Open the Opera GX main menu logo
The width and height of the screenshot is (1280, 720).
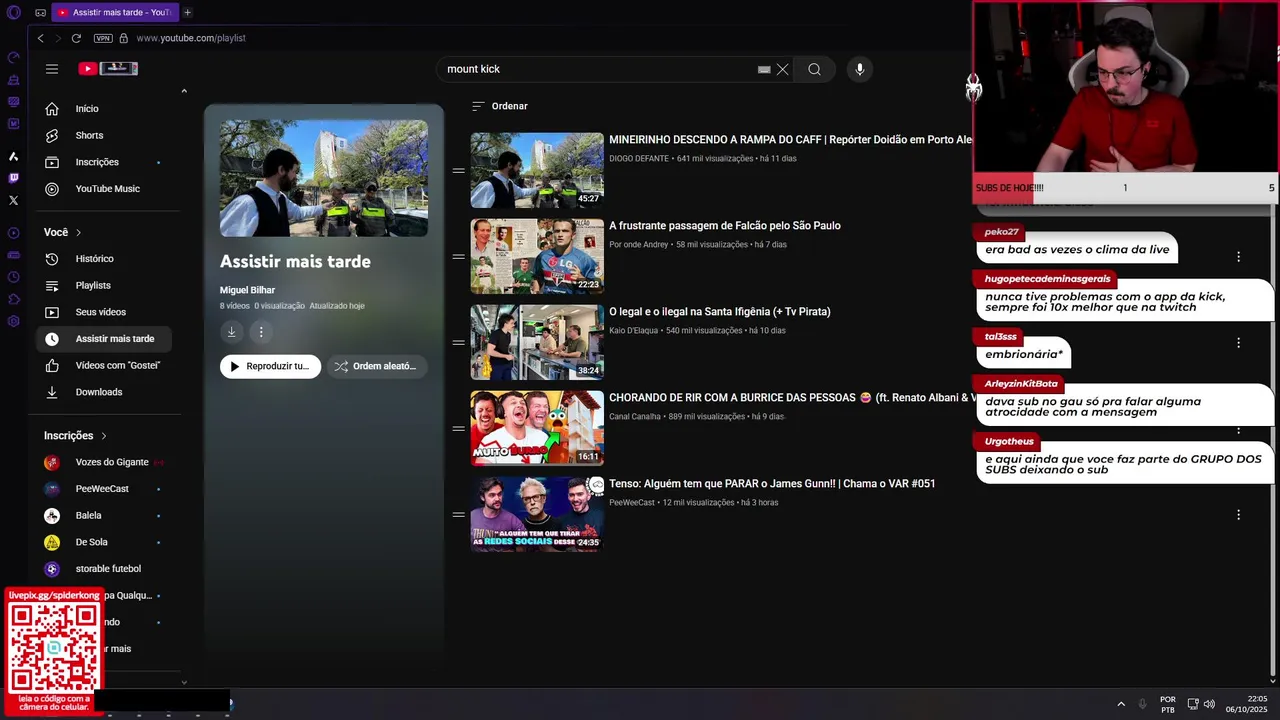coord(13,12)
